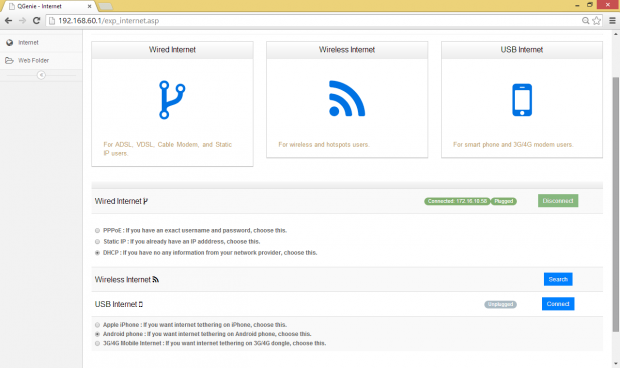Viewport: 620px width, 368px height.
Task: Click the folder icon beside Web Folder
Action: point(9,60)
